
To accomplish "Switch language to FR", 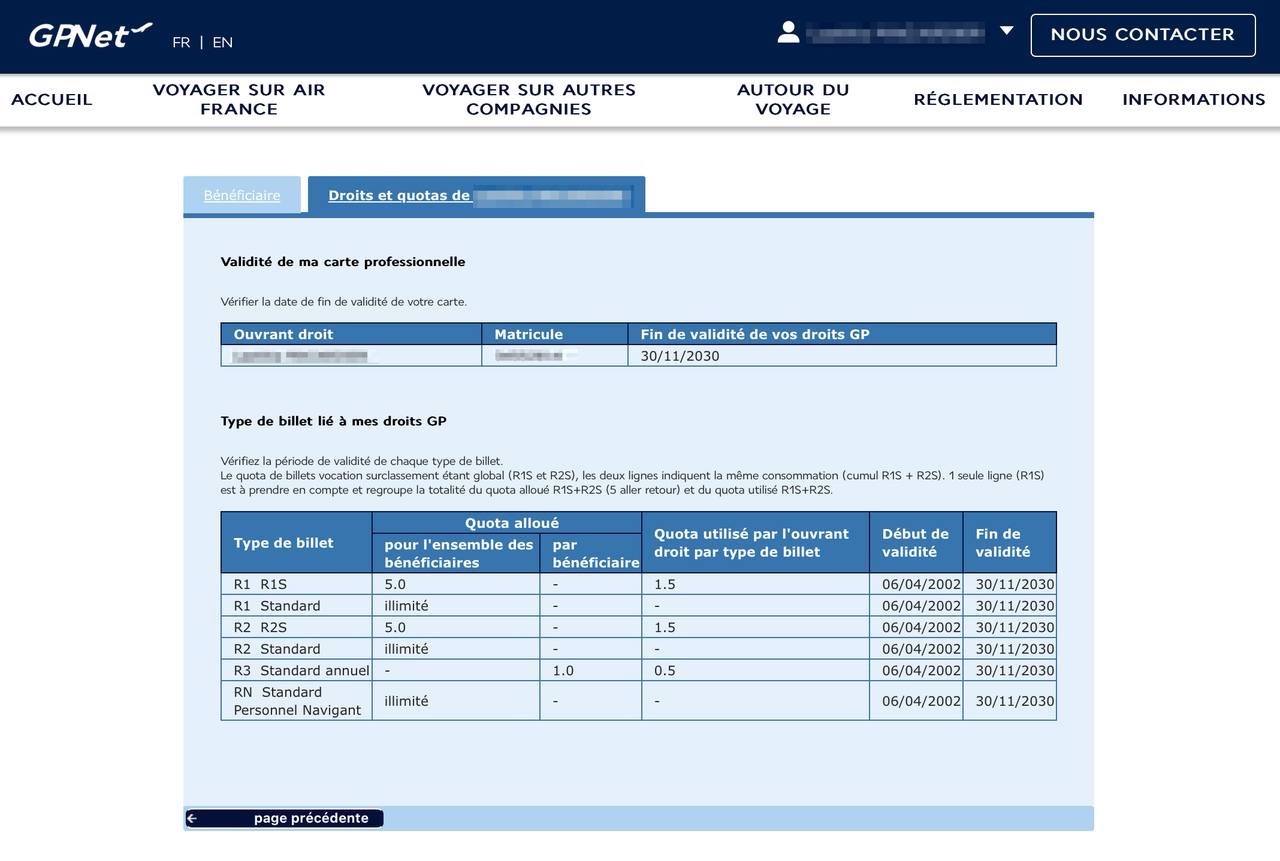I will [181, 42].
